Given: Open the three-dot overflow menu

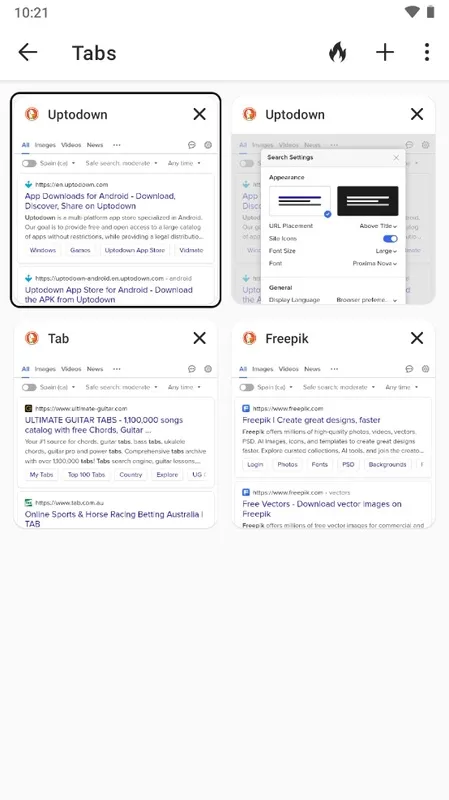Looking at the screenshot, I should [427, 52].
